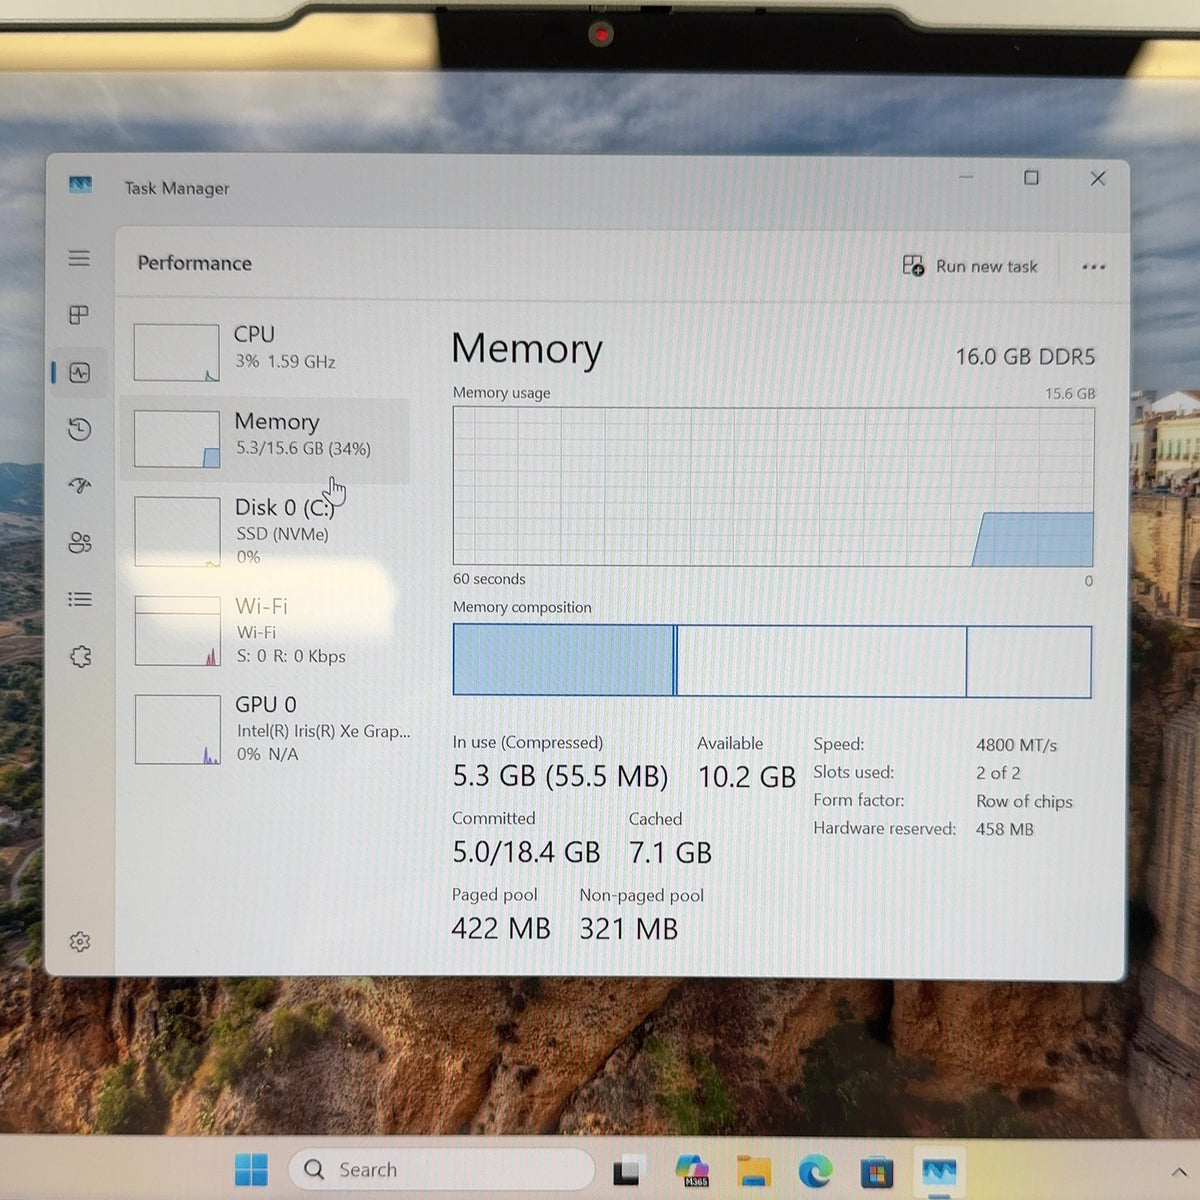Open Microsoft Store from the taskbar
1200x1200 pixels.
pos(877,1171)
